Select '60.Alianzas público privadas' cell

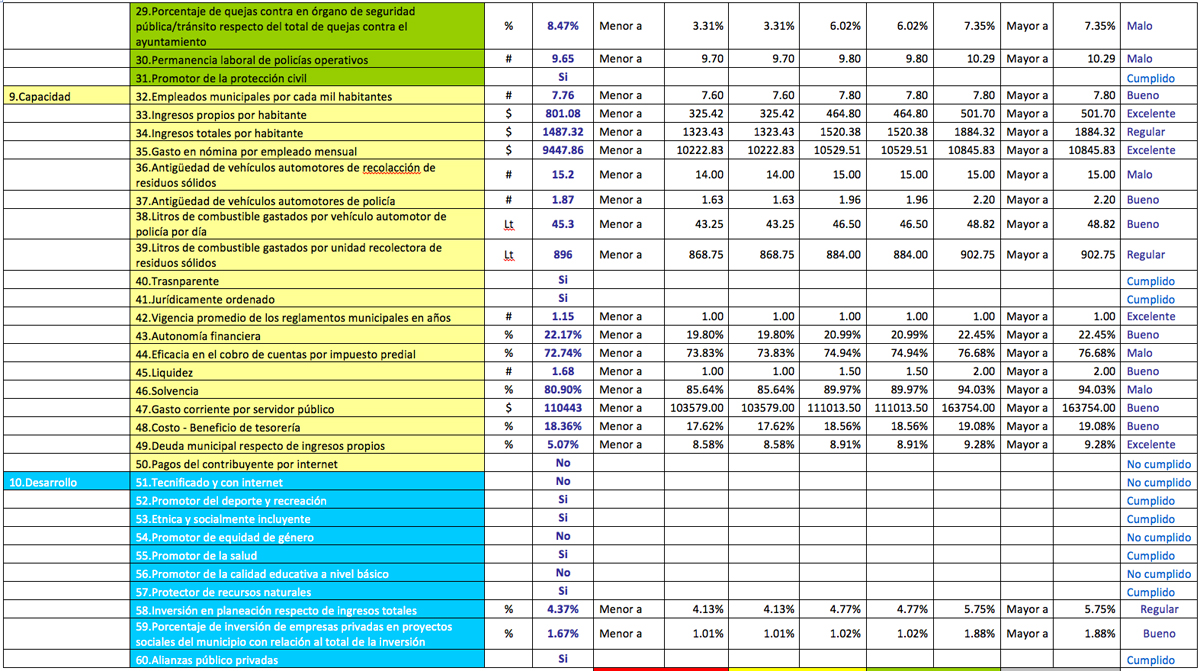pyautogui.click(x=308, y=660)
